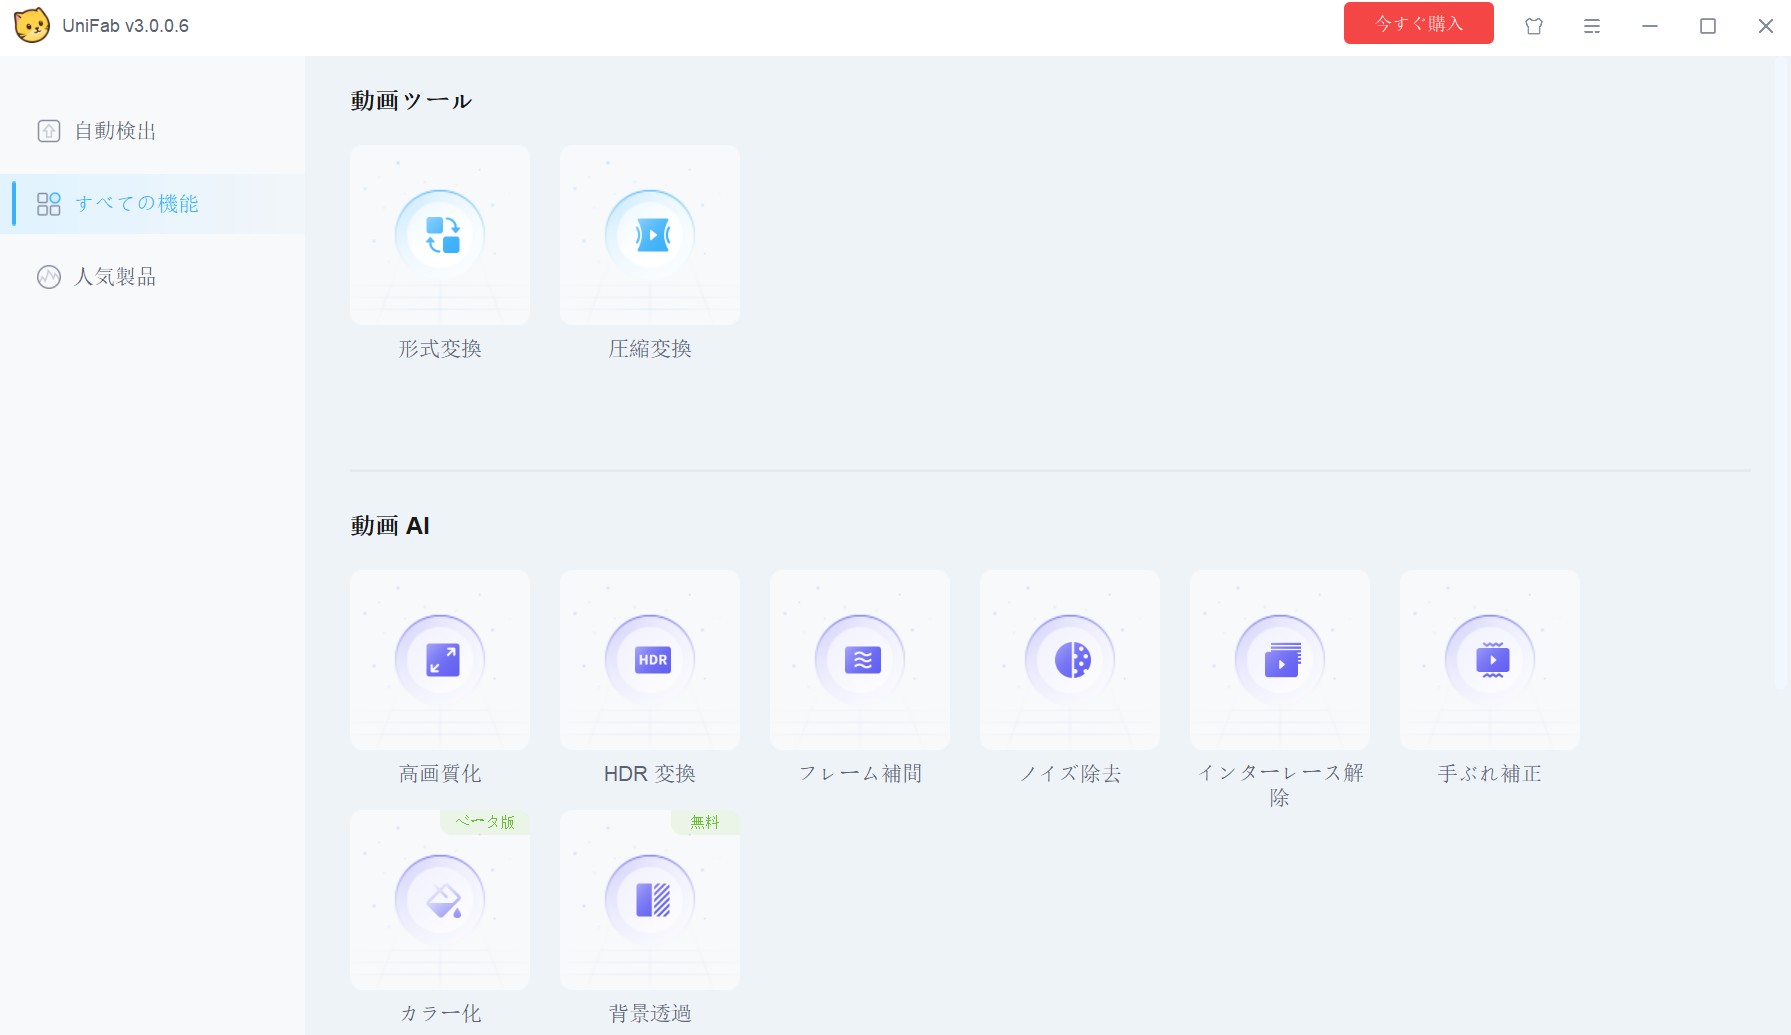Open the 背景透過 background removal icon
Screen dimensions: 1791x1035
click(650, 900)
